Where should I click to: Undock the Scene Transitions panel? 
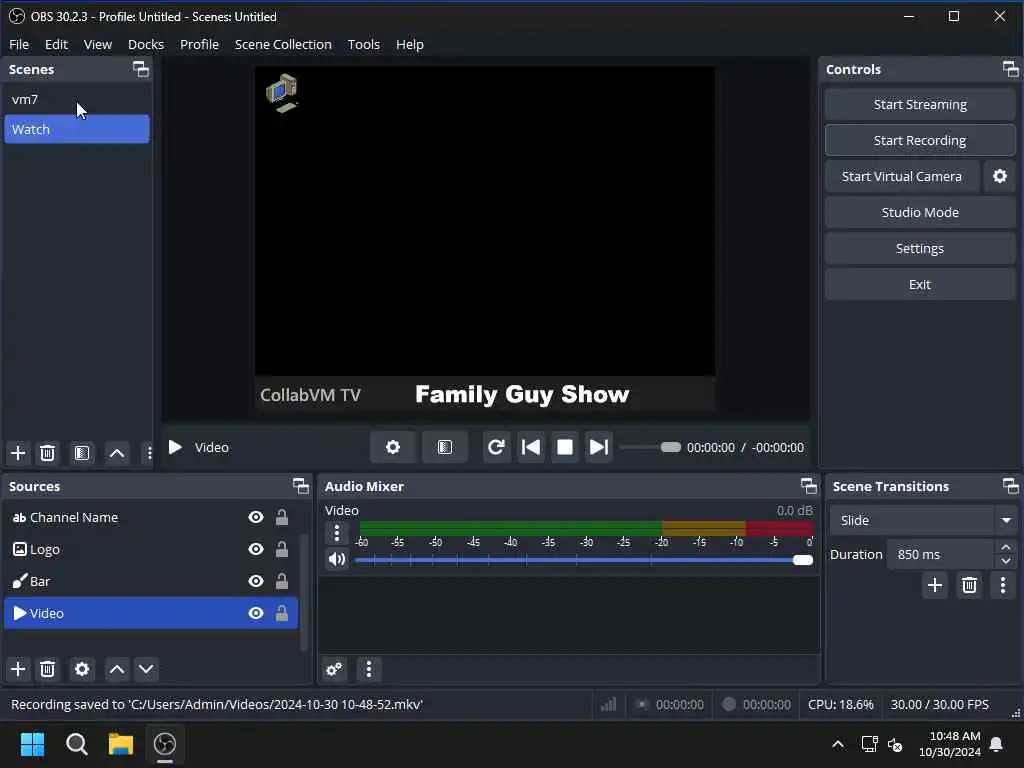[1010, 486]
